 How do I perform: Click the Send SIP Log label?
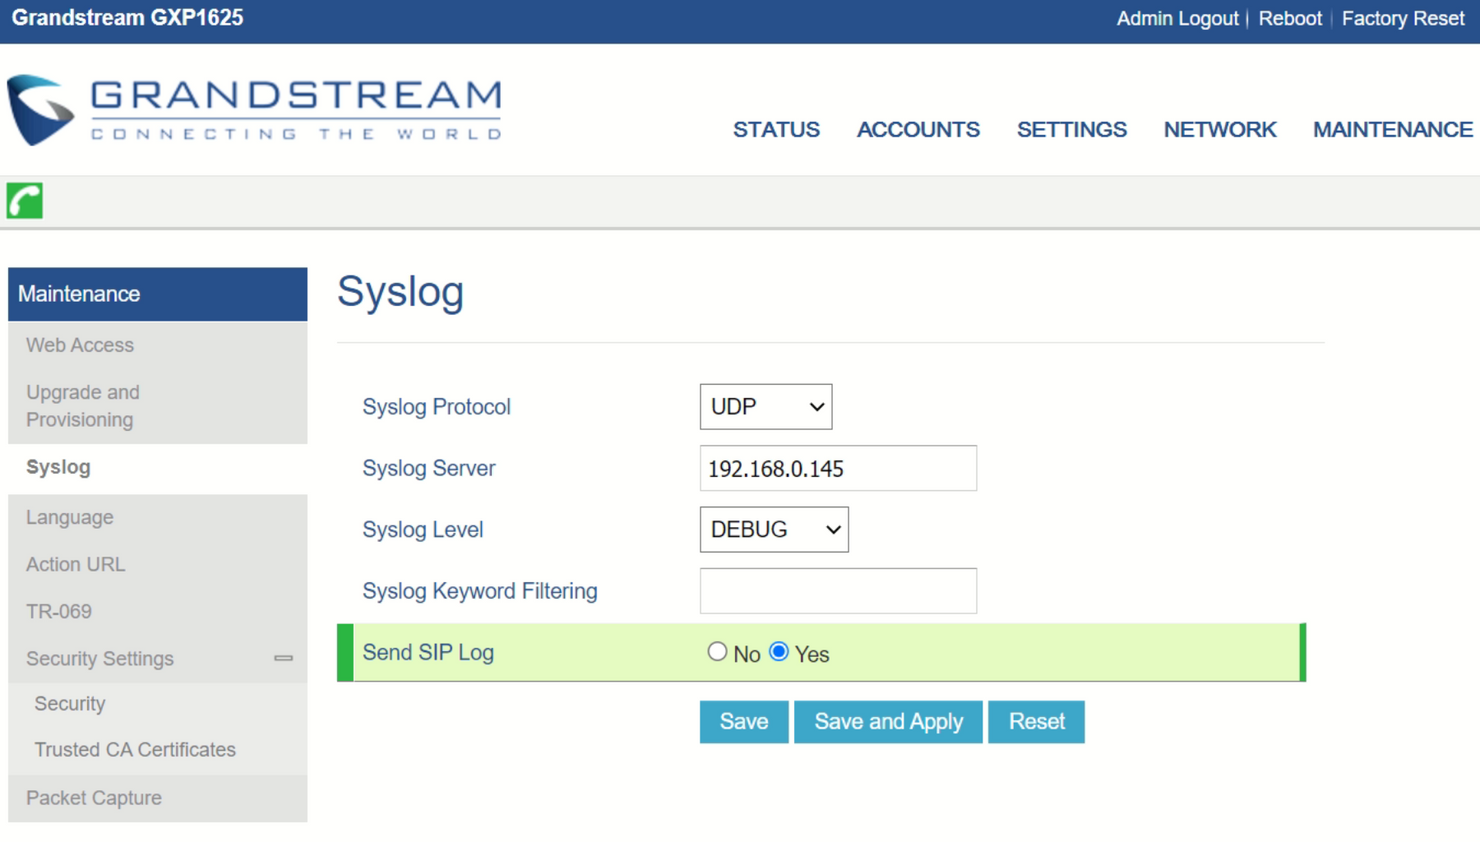[428, 652]
